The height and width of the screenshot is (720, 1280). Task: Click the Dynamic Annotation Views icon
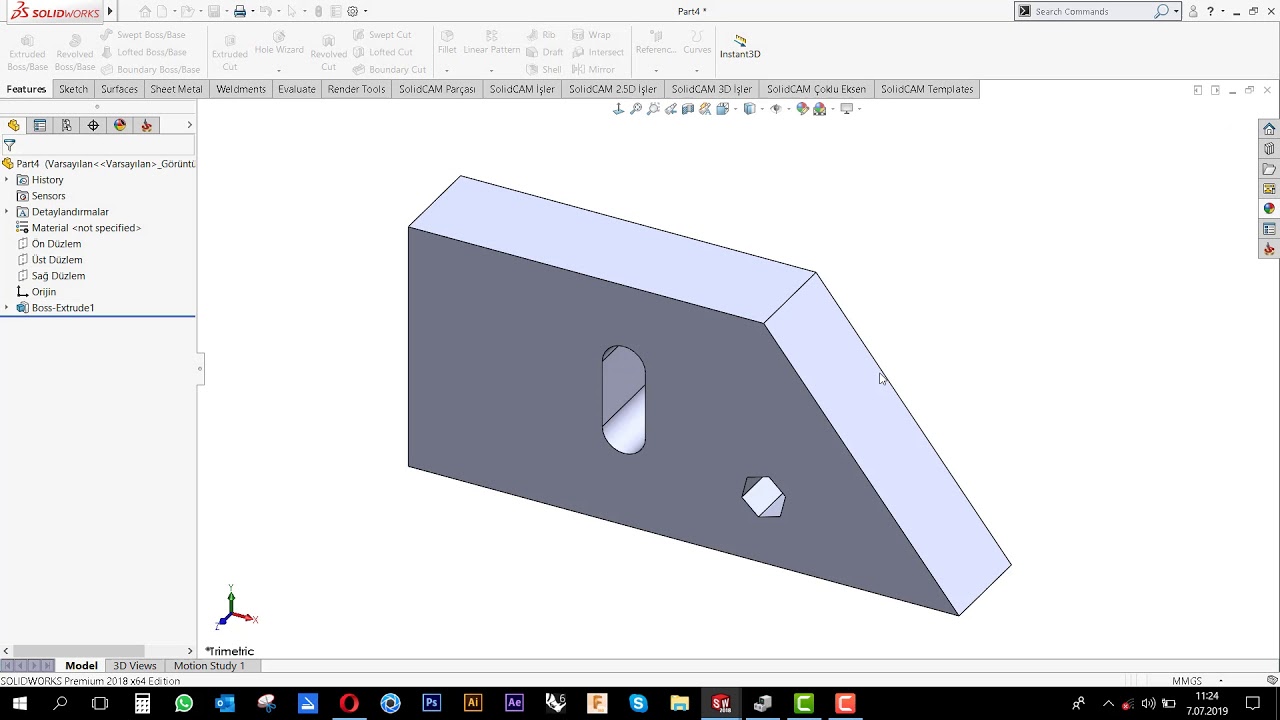[705, 109]
